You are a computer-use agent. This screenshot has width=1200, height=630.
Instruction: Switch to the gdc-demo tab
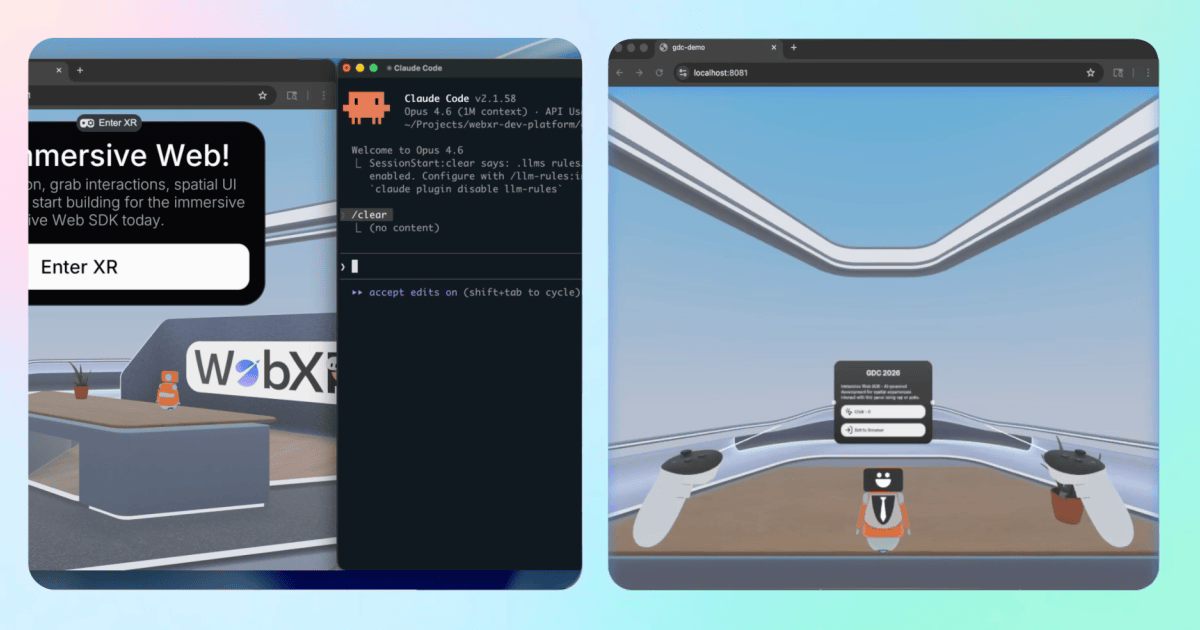tap(716, 47)
